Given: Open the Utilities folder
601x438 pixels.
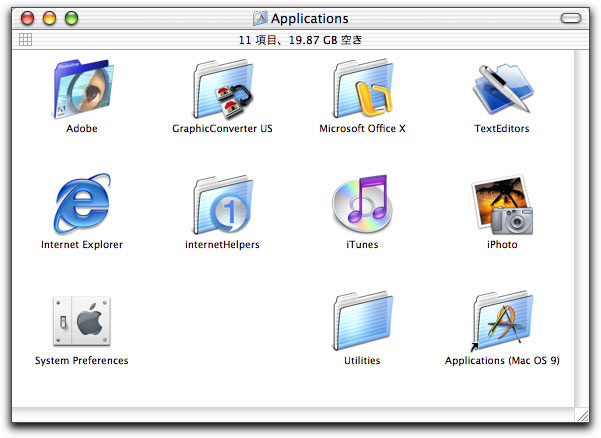Looking at the screenshot, I should pos(361,321).
